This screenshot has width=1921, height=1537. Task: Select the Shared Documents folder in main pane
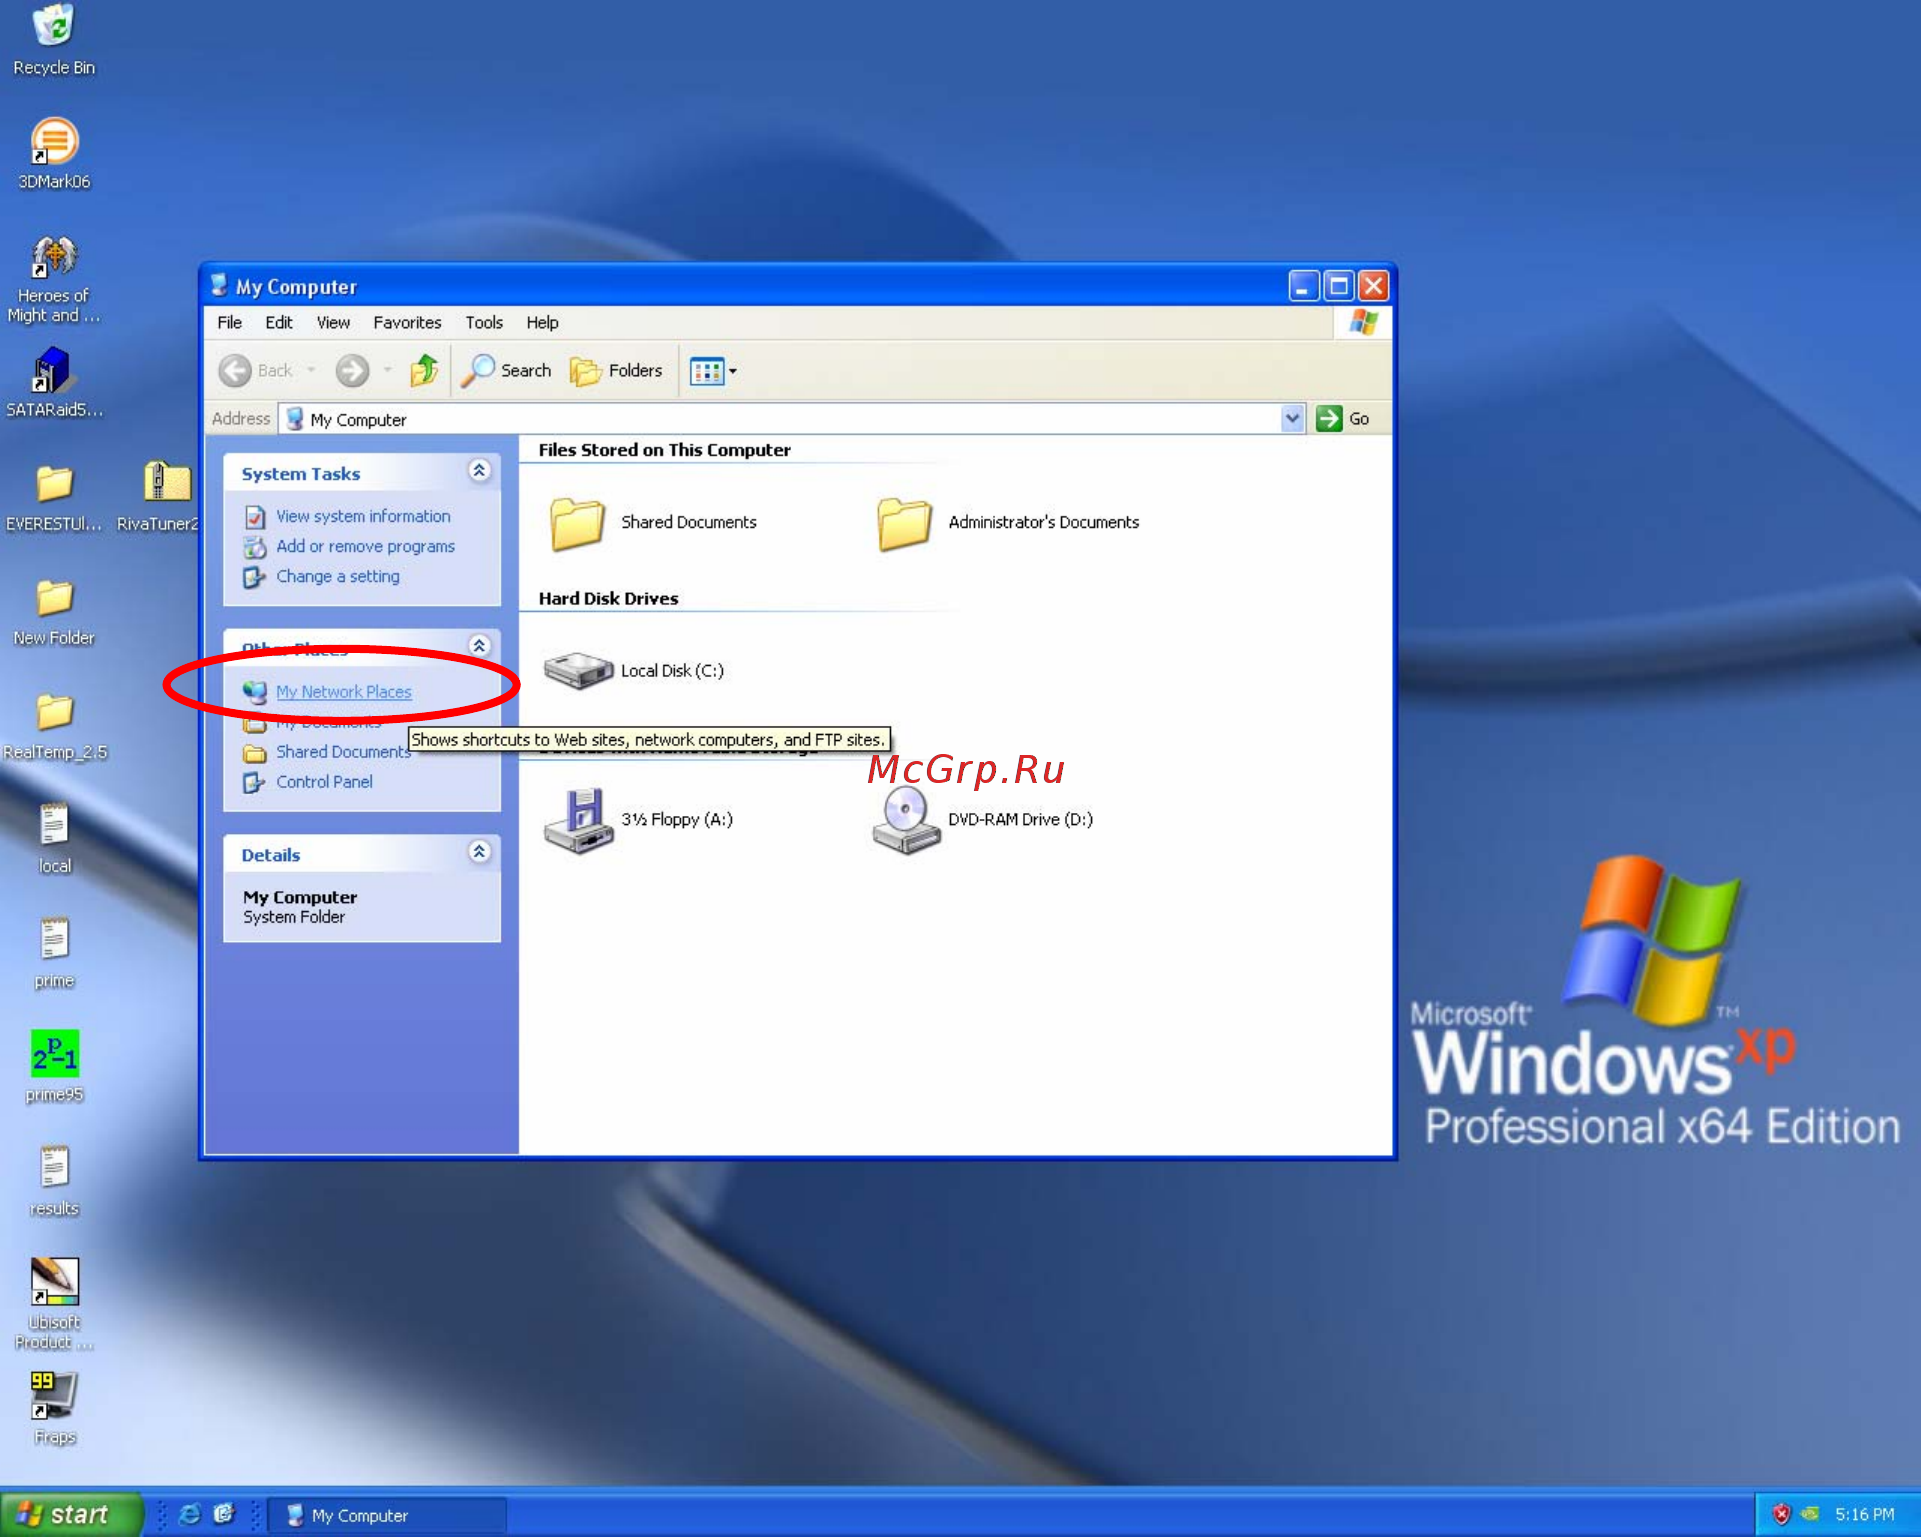tap(654, 523)
